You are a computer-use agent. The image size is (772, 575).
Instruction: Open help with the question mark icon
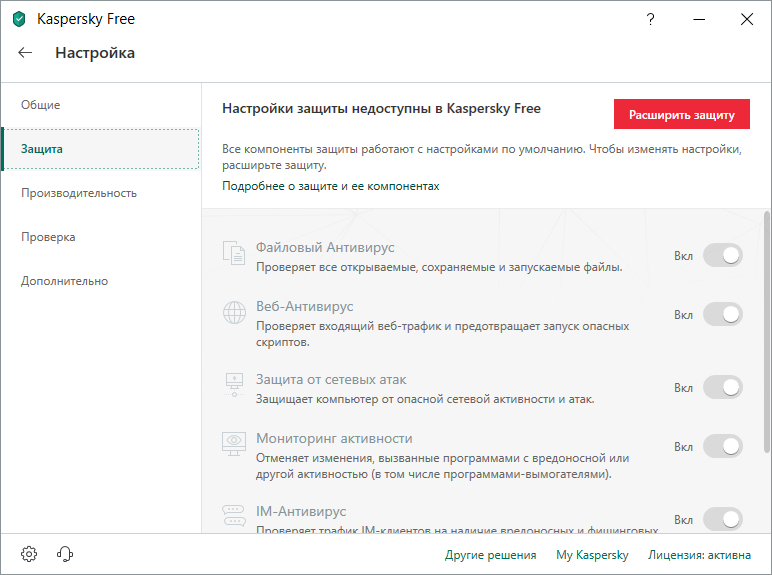651,19
